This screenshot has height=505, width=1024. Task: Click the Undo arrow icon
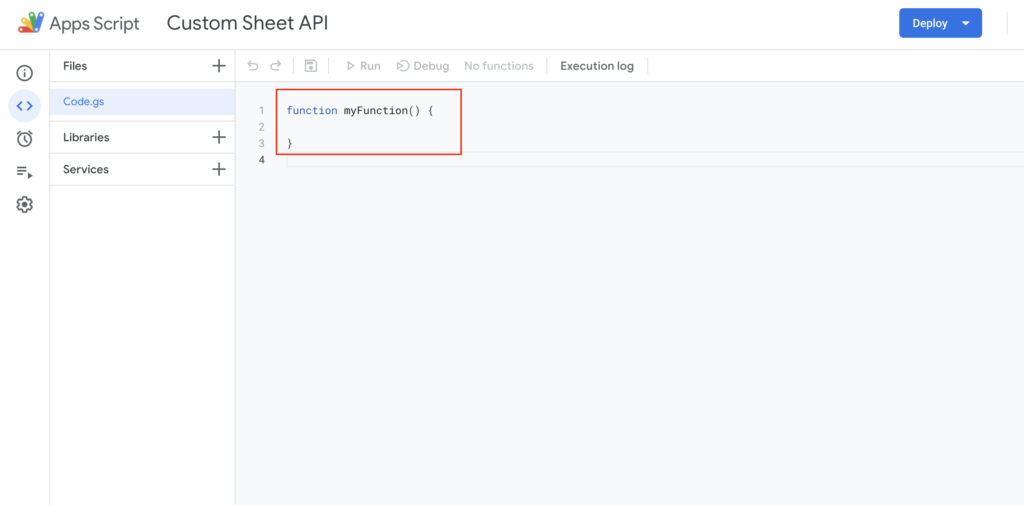point(253,66)
